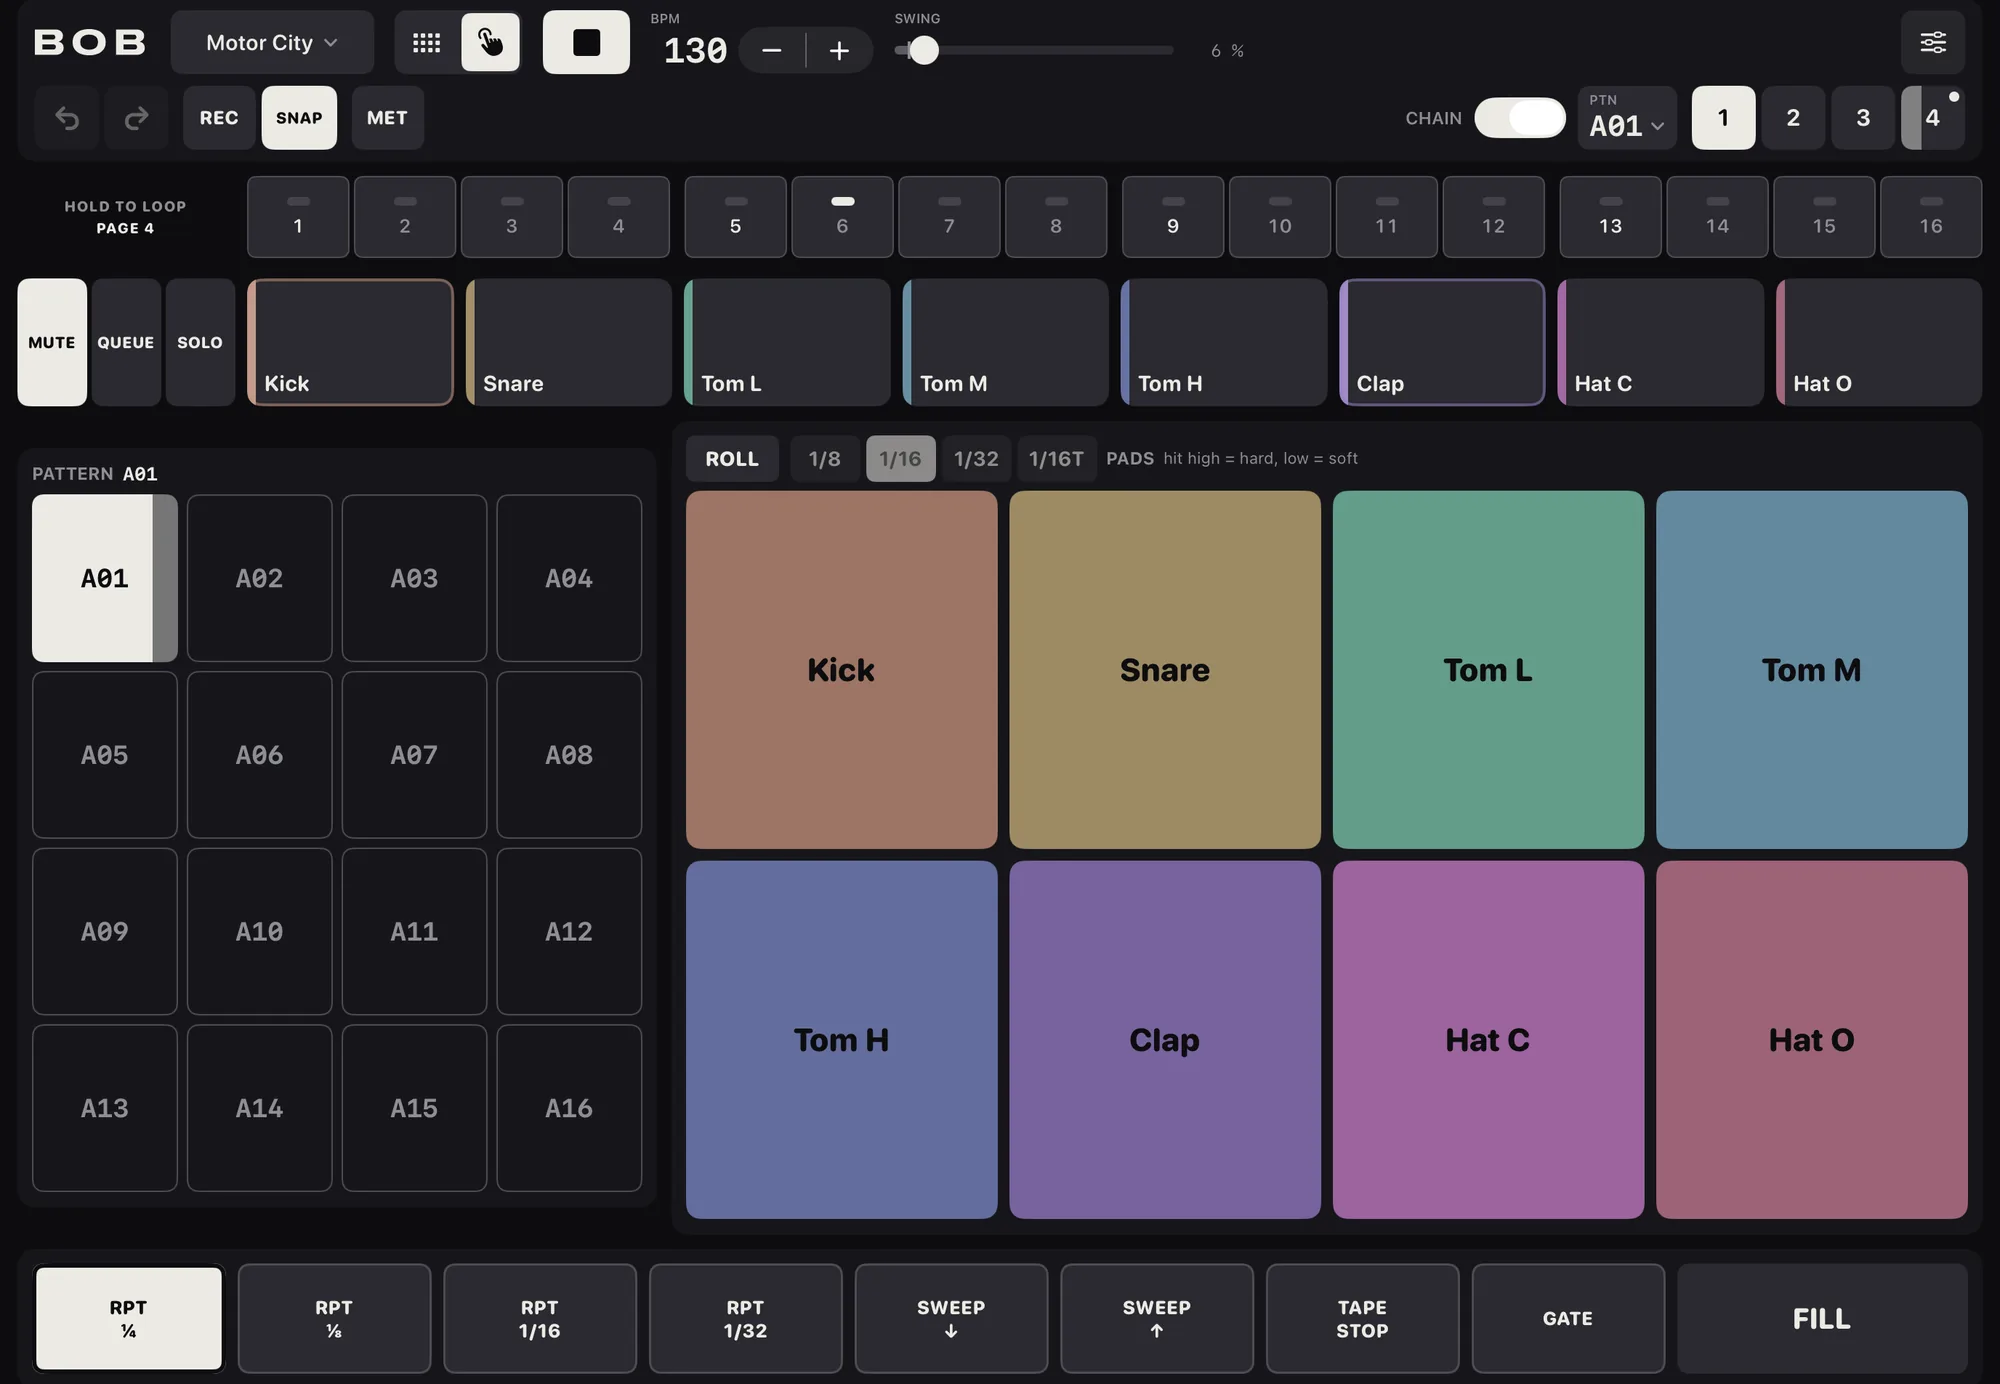
Task: Trigger the TAPE STOP effect
Action: click(1362, 1319)
